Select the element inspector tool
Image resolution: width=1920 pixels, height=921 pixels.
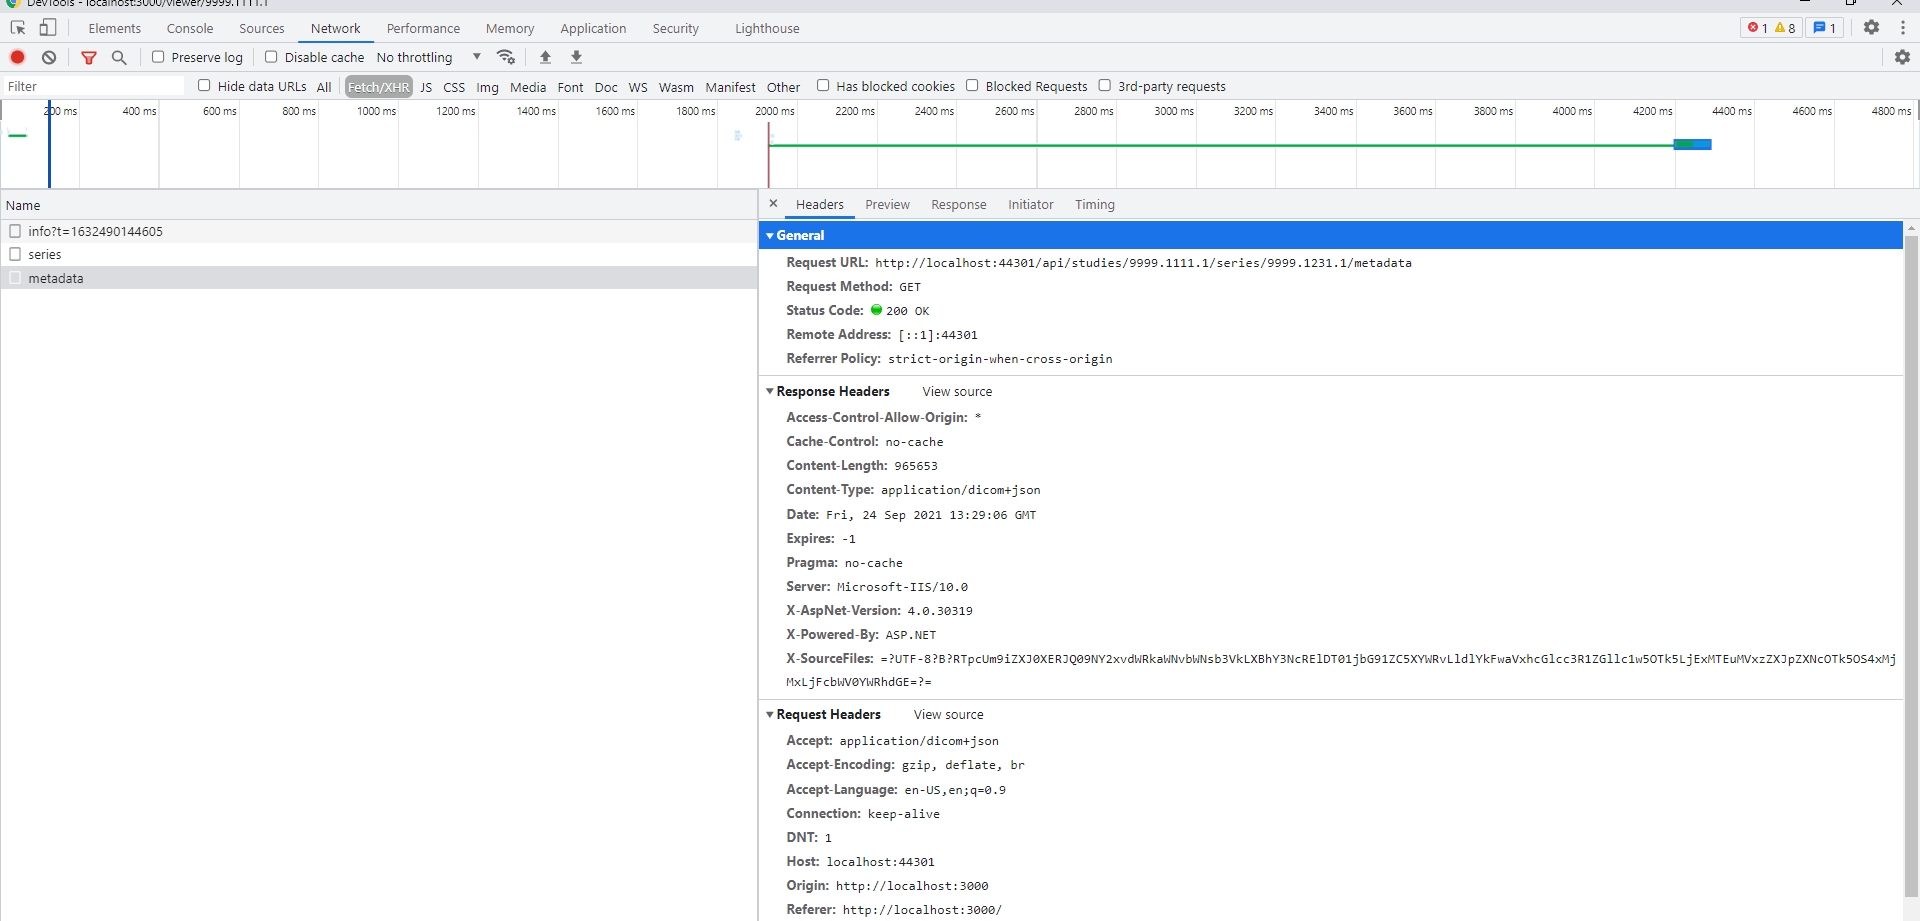pyautogui.click(x=16, y=27)
